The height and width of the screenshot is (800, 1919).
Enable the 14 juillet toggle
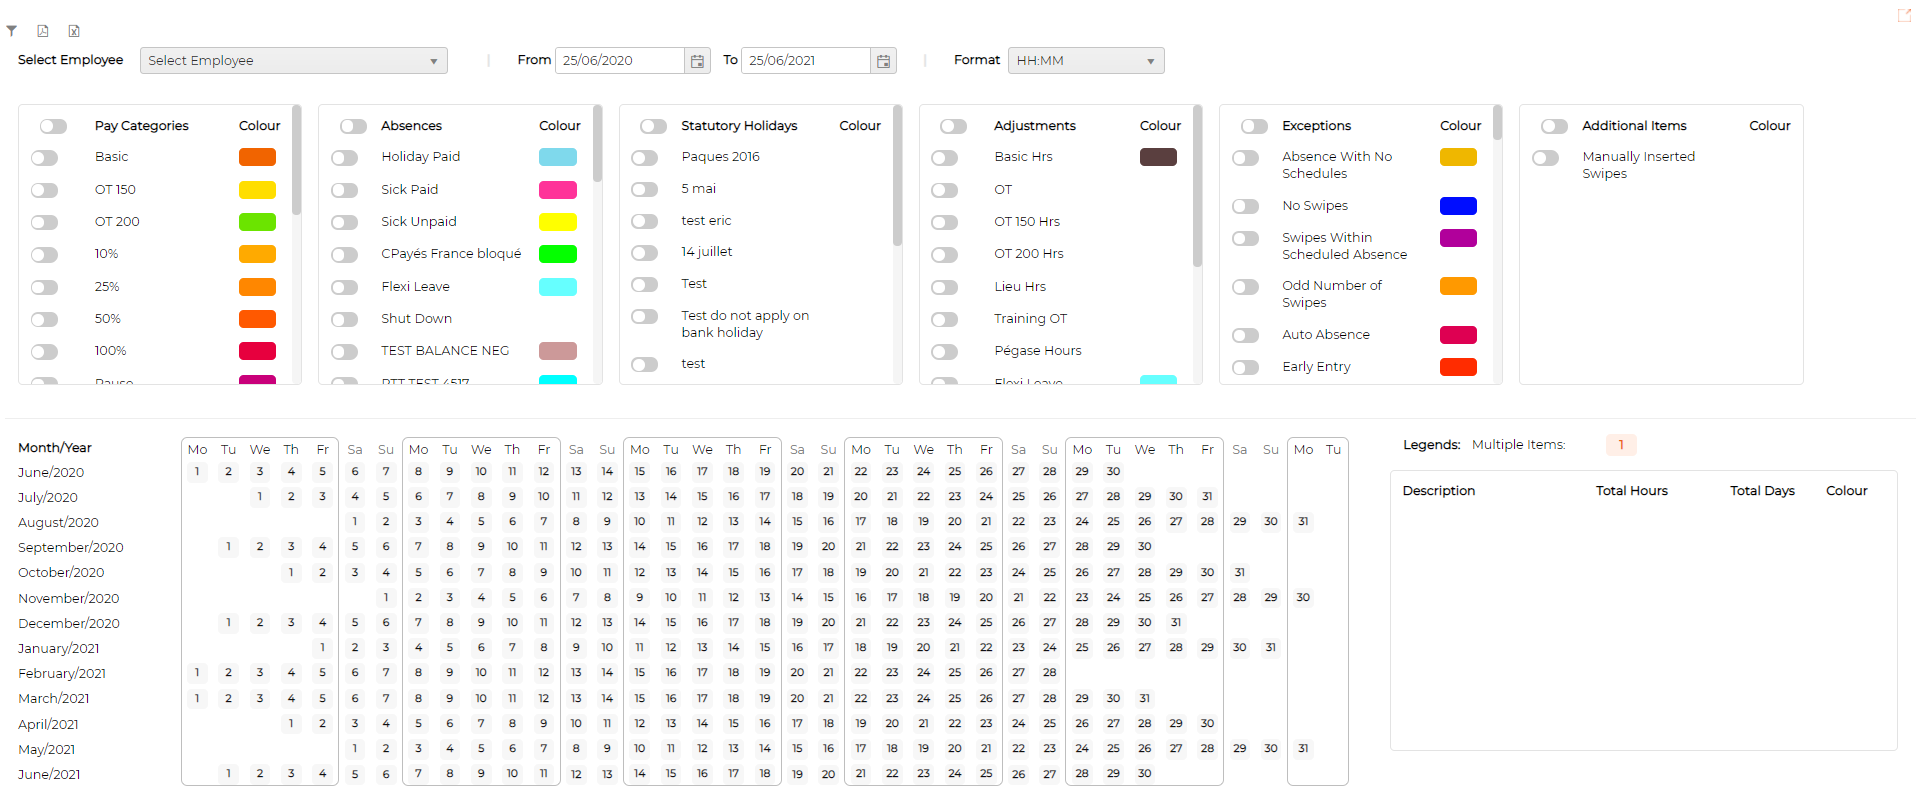[x=645, y=253]
